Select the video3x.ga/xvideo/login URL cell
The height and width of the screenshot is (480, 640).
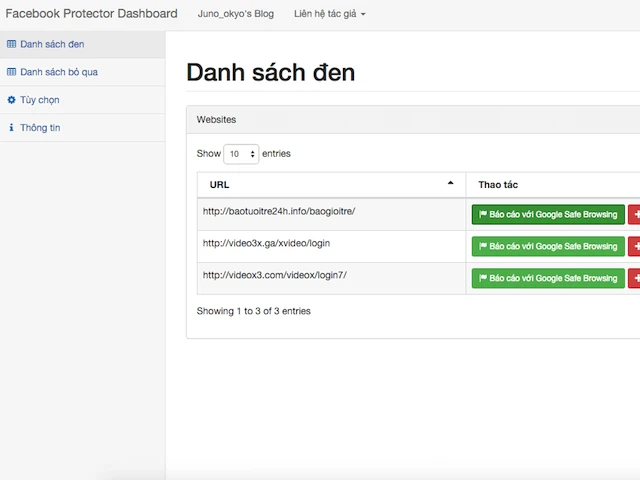pos(266,243)
